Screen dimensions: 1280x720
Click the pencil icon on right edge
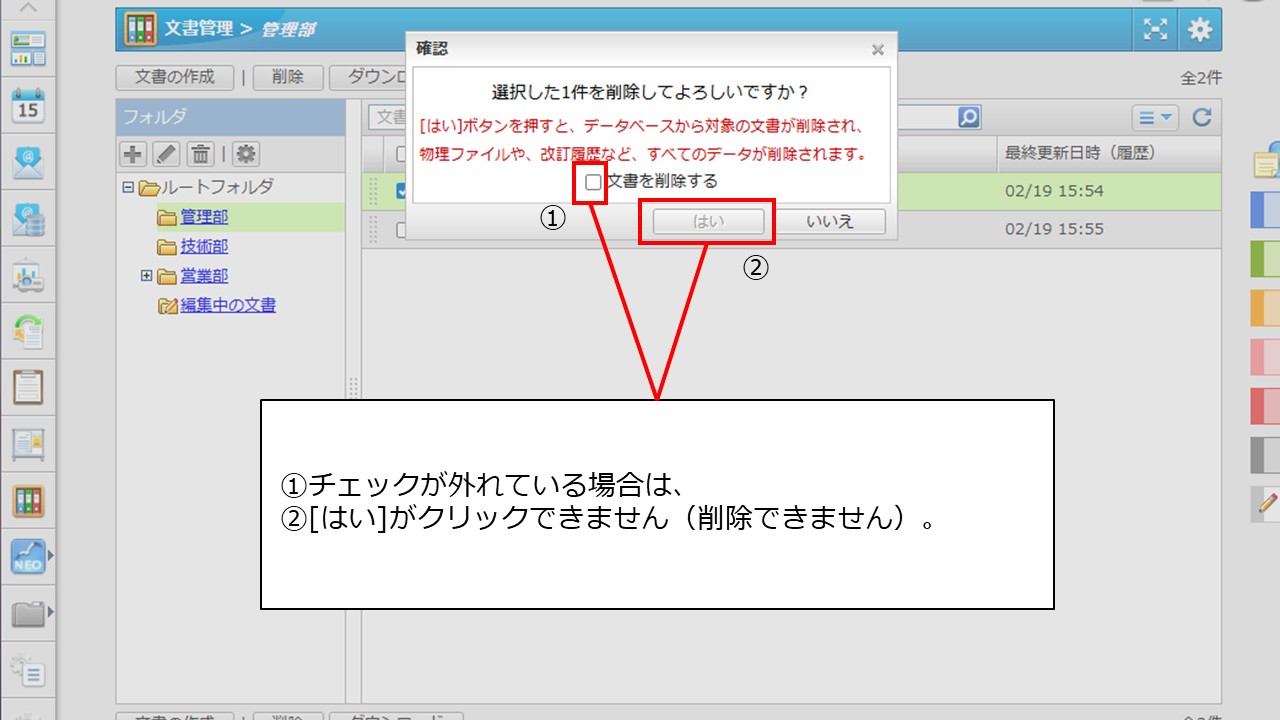tap(1267, 504)
